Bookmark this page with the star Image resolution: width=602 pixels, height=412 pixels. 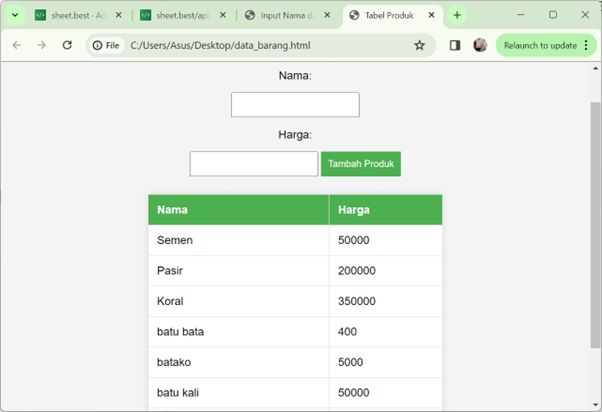tap(419, 45)
